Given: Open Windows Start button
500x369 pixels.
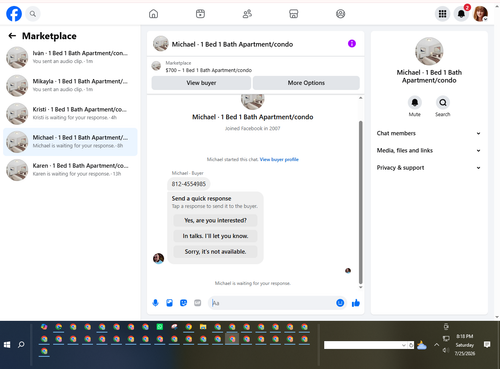Looking at the screenshot, I should [x=7, y=345].
